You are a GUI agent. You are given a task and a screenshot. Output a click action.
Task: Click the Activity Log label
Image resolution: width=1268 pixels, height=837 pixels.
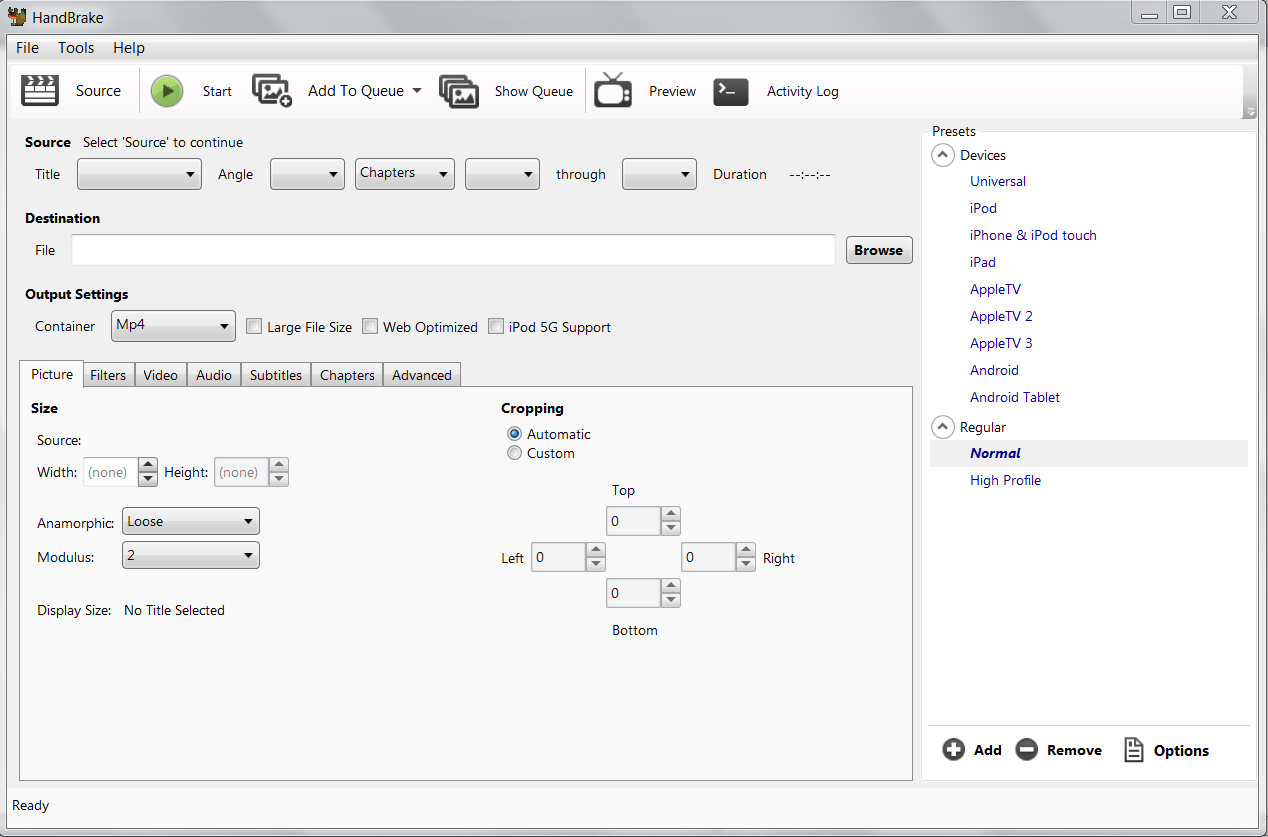click(x=803, y=91)
